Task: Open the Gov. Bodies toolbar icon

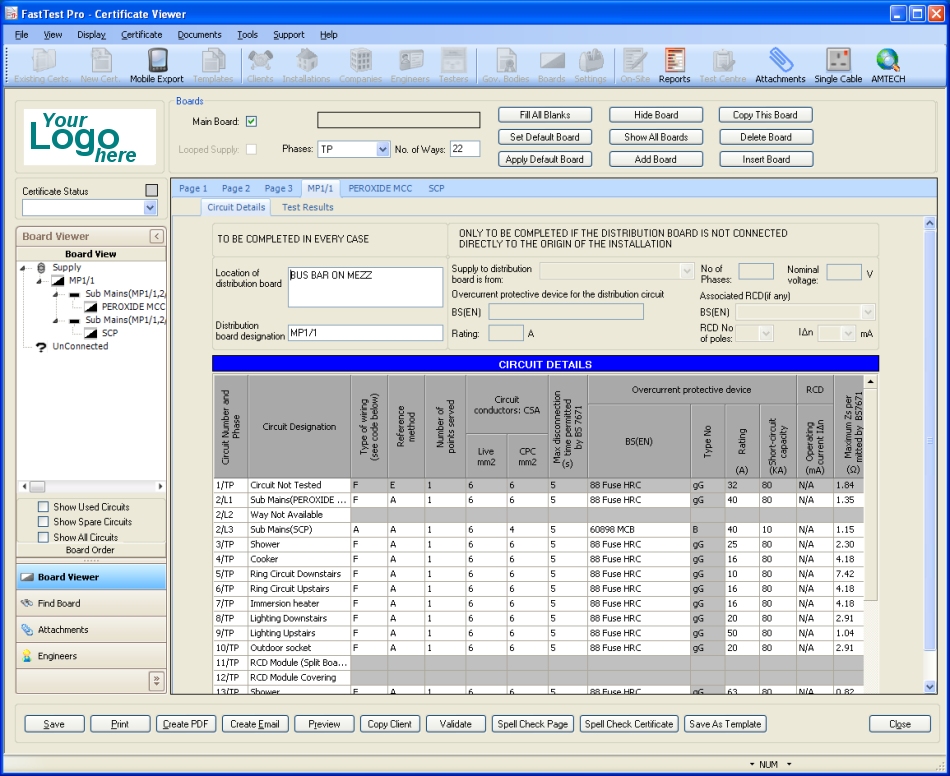Action: point(505,65)
